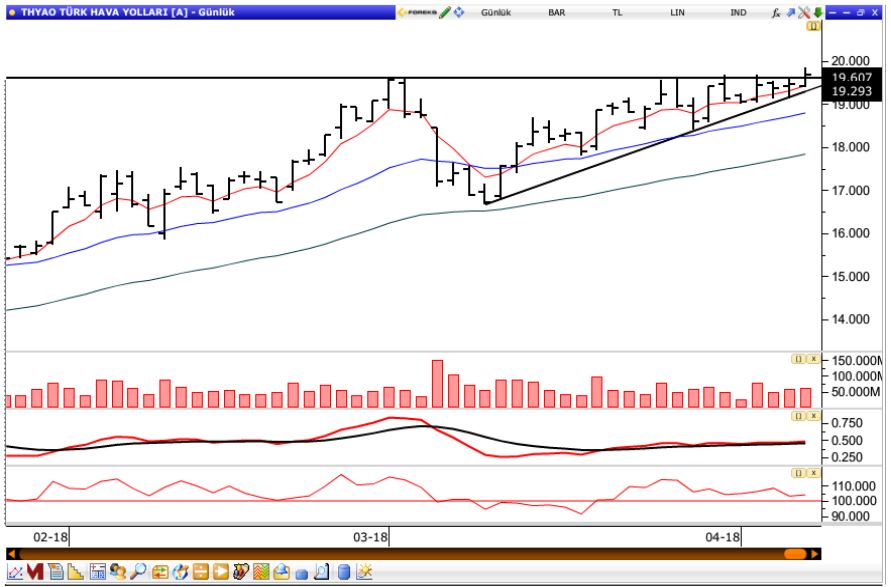This screenshot has width=891, height=587.
Task: Click the orange divide symbol icon
Action: pyautogui.click(x=201, y=572)
